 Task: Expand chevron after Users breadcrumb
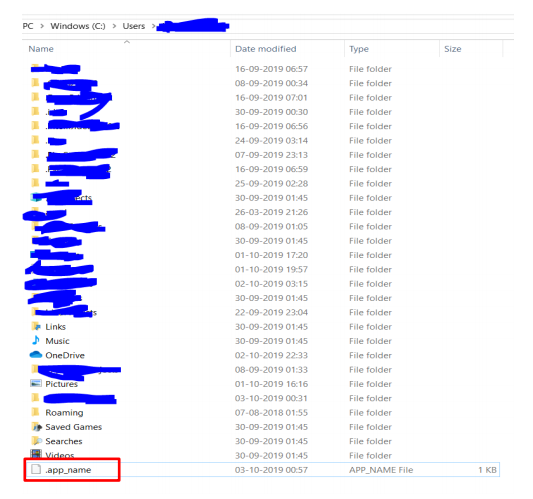point(153,26)
